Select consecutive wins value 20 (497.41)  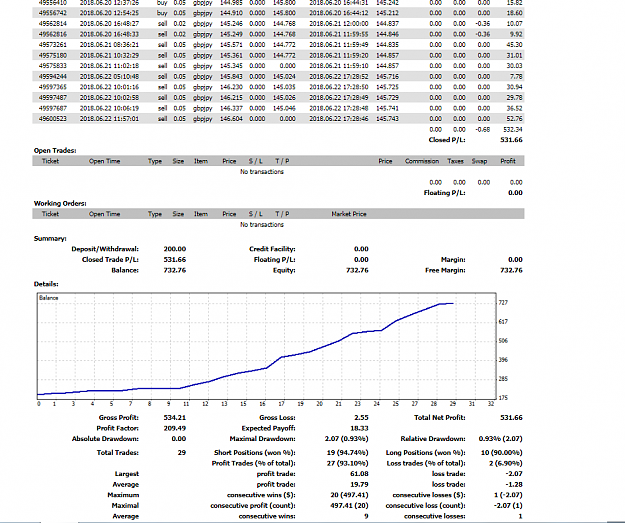[350, 495]
